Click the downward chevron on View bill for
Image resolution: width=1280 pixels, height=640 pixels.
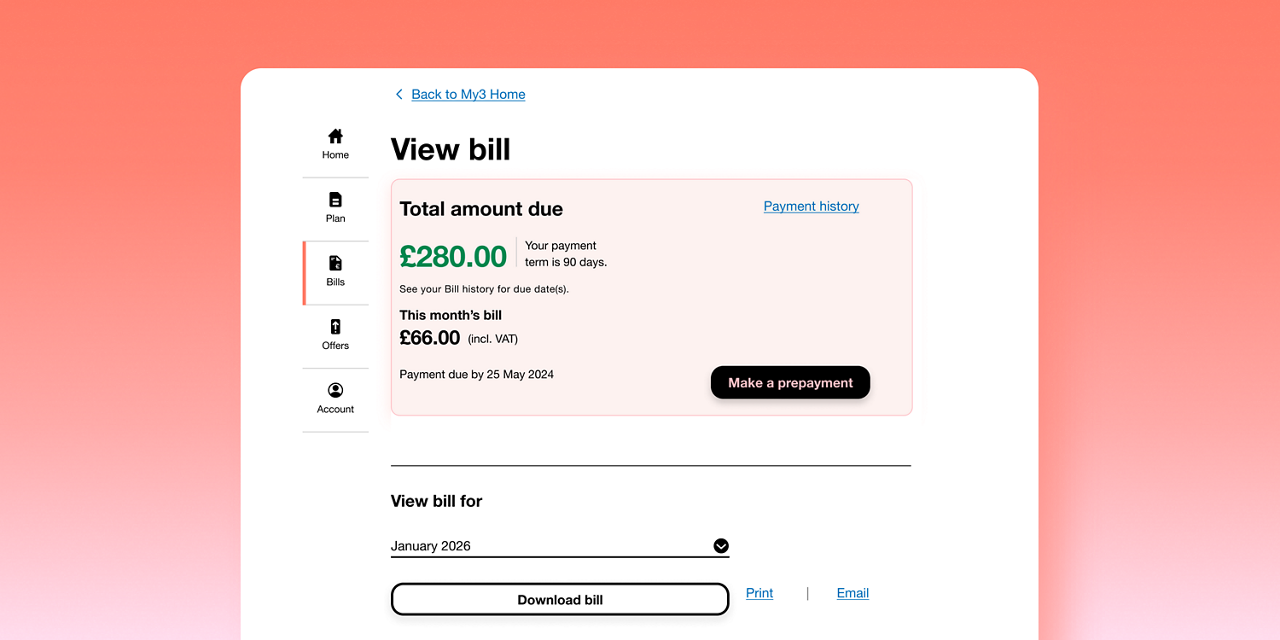pyautogui.click(x=720, y=546)
